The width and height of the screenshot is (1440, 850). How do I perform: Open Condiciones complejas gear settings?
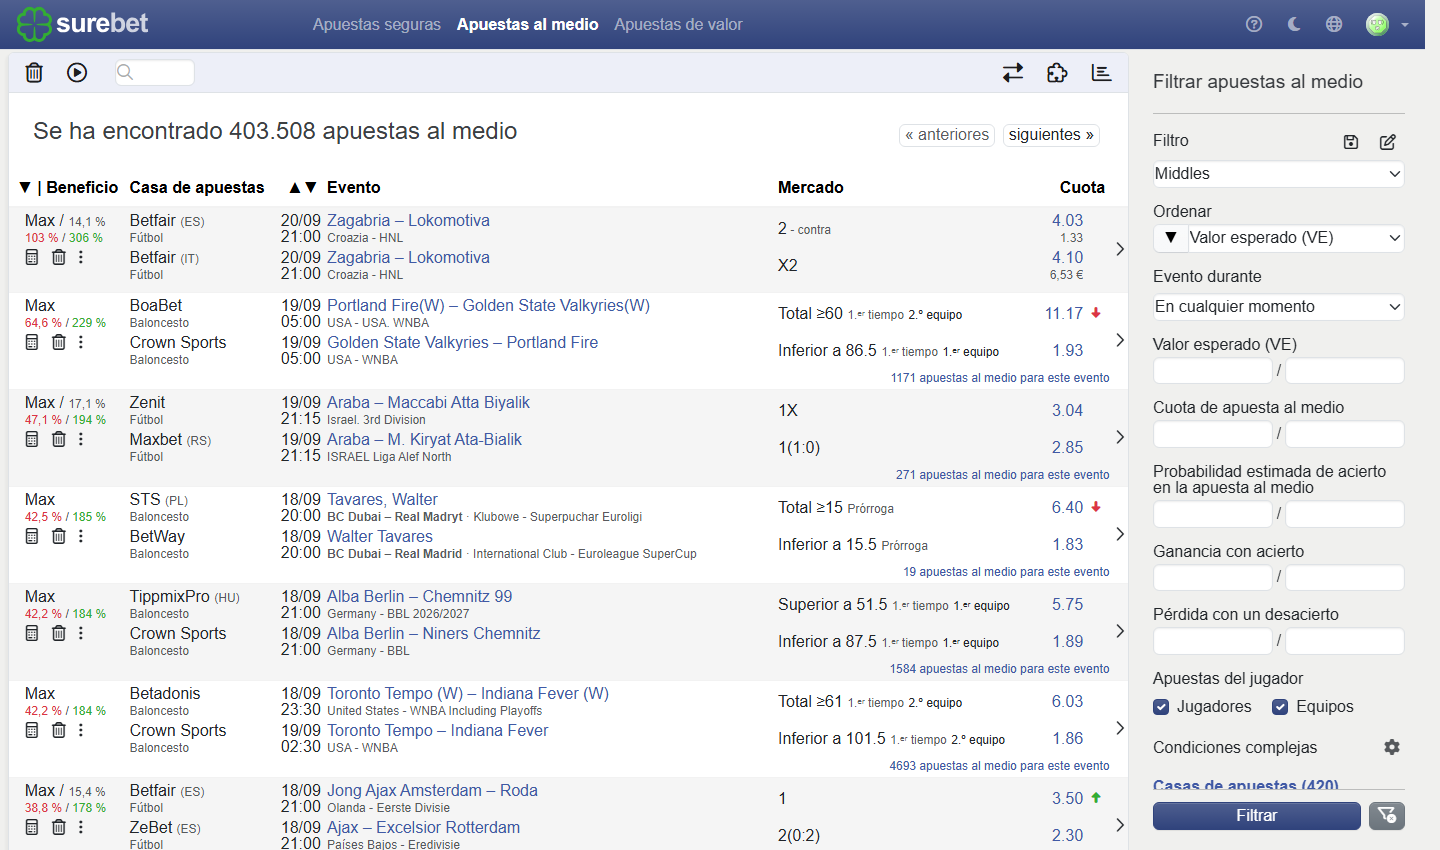coord(1392,747)
